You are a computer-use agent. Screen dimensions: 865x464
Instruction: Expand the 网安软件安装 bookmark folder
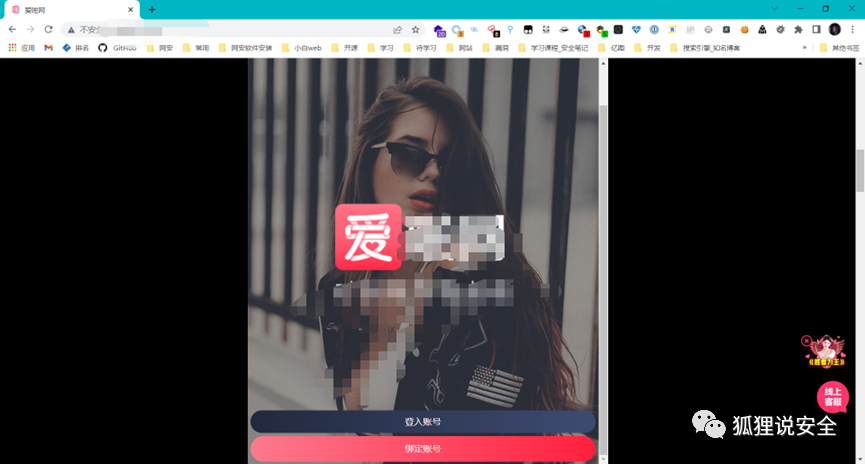[x=245, y=48]
